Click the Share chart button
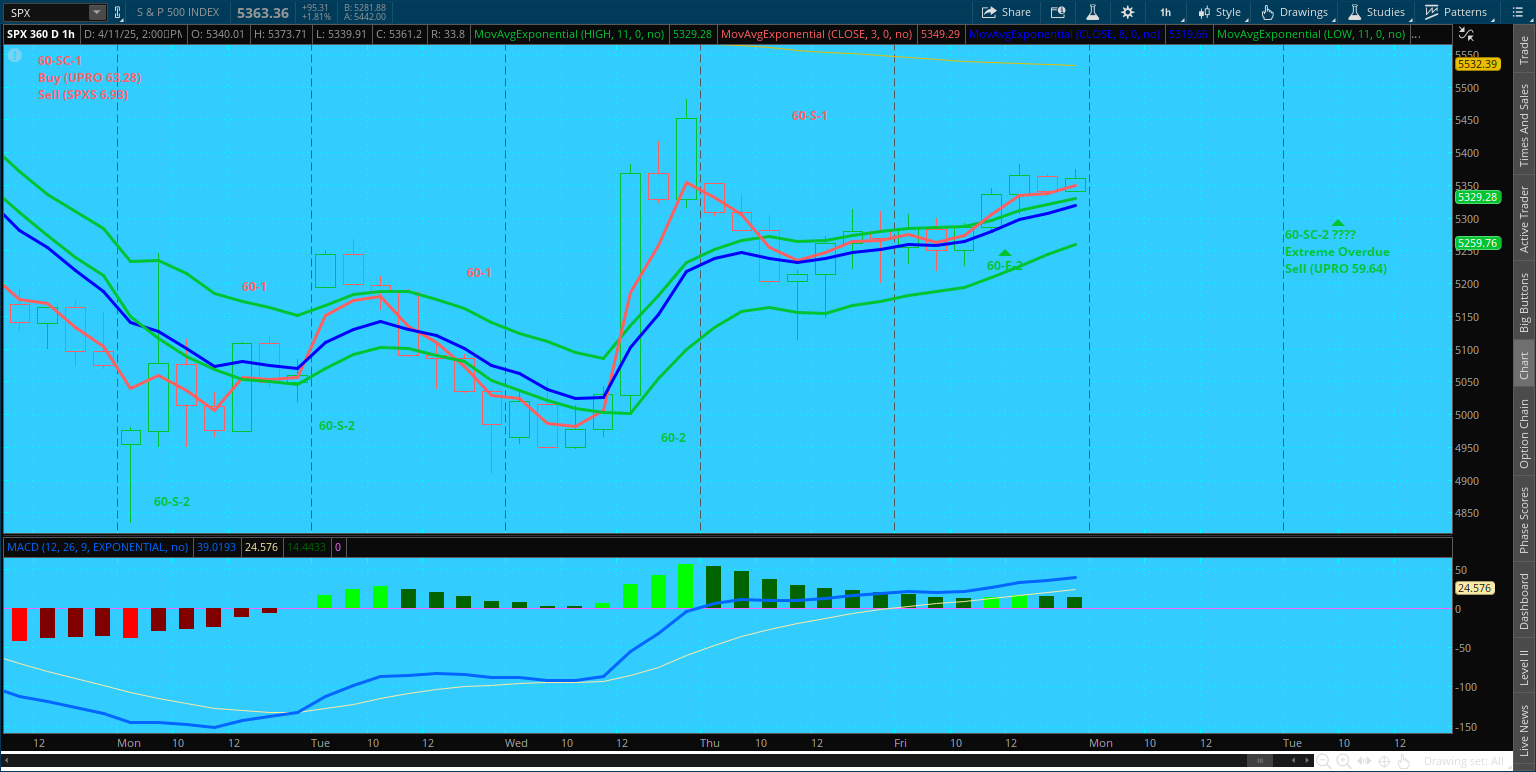 (x=1005, y=12)
